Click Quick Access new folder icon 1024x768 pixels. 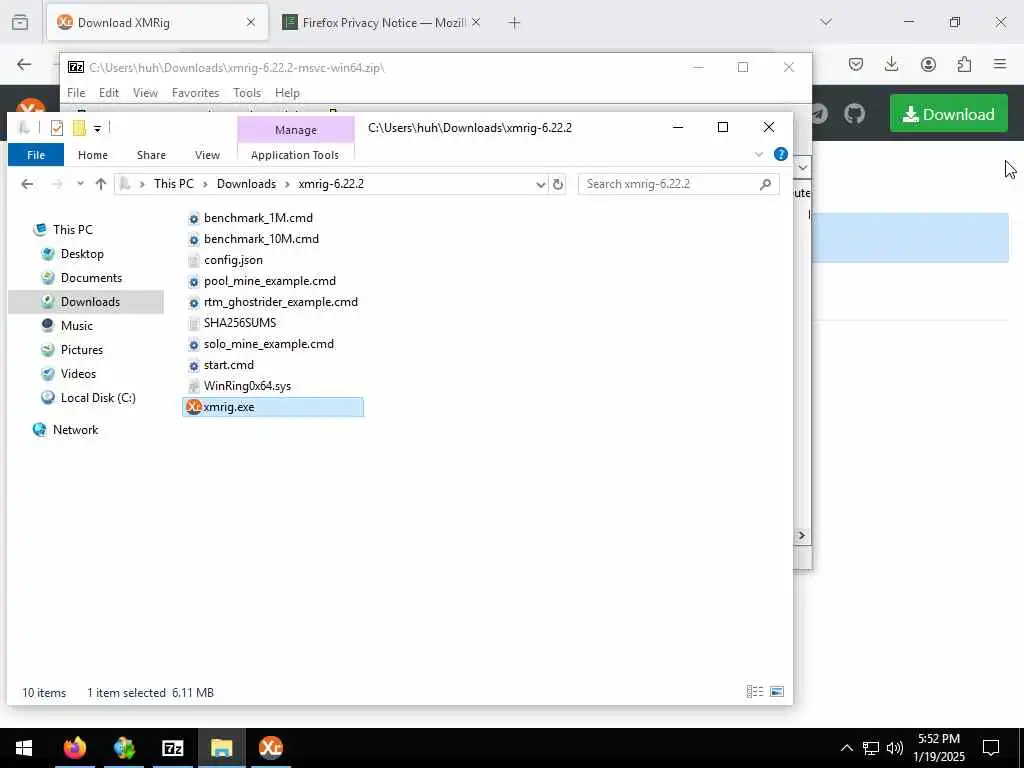(x=79, y=128)
